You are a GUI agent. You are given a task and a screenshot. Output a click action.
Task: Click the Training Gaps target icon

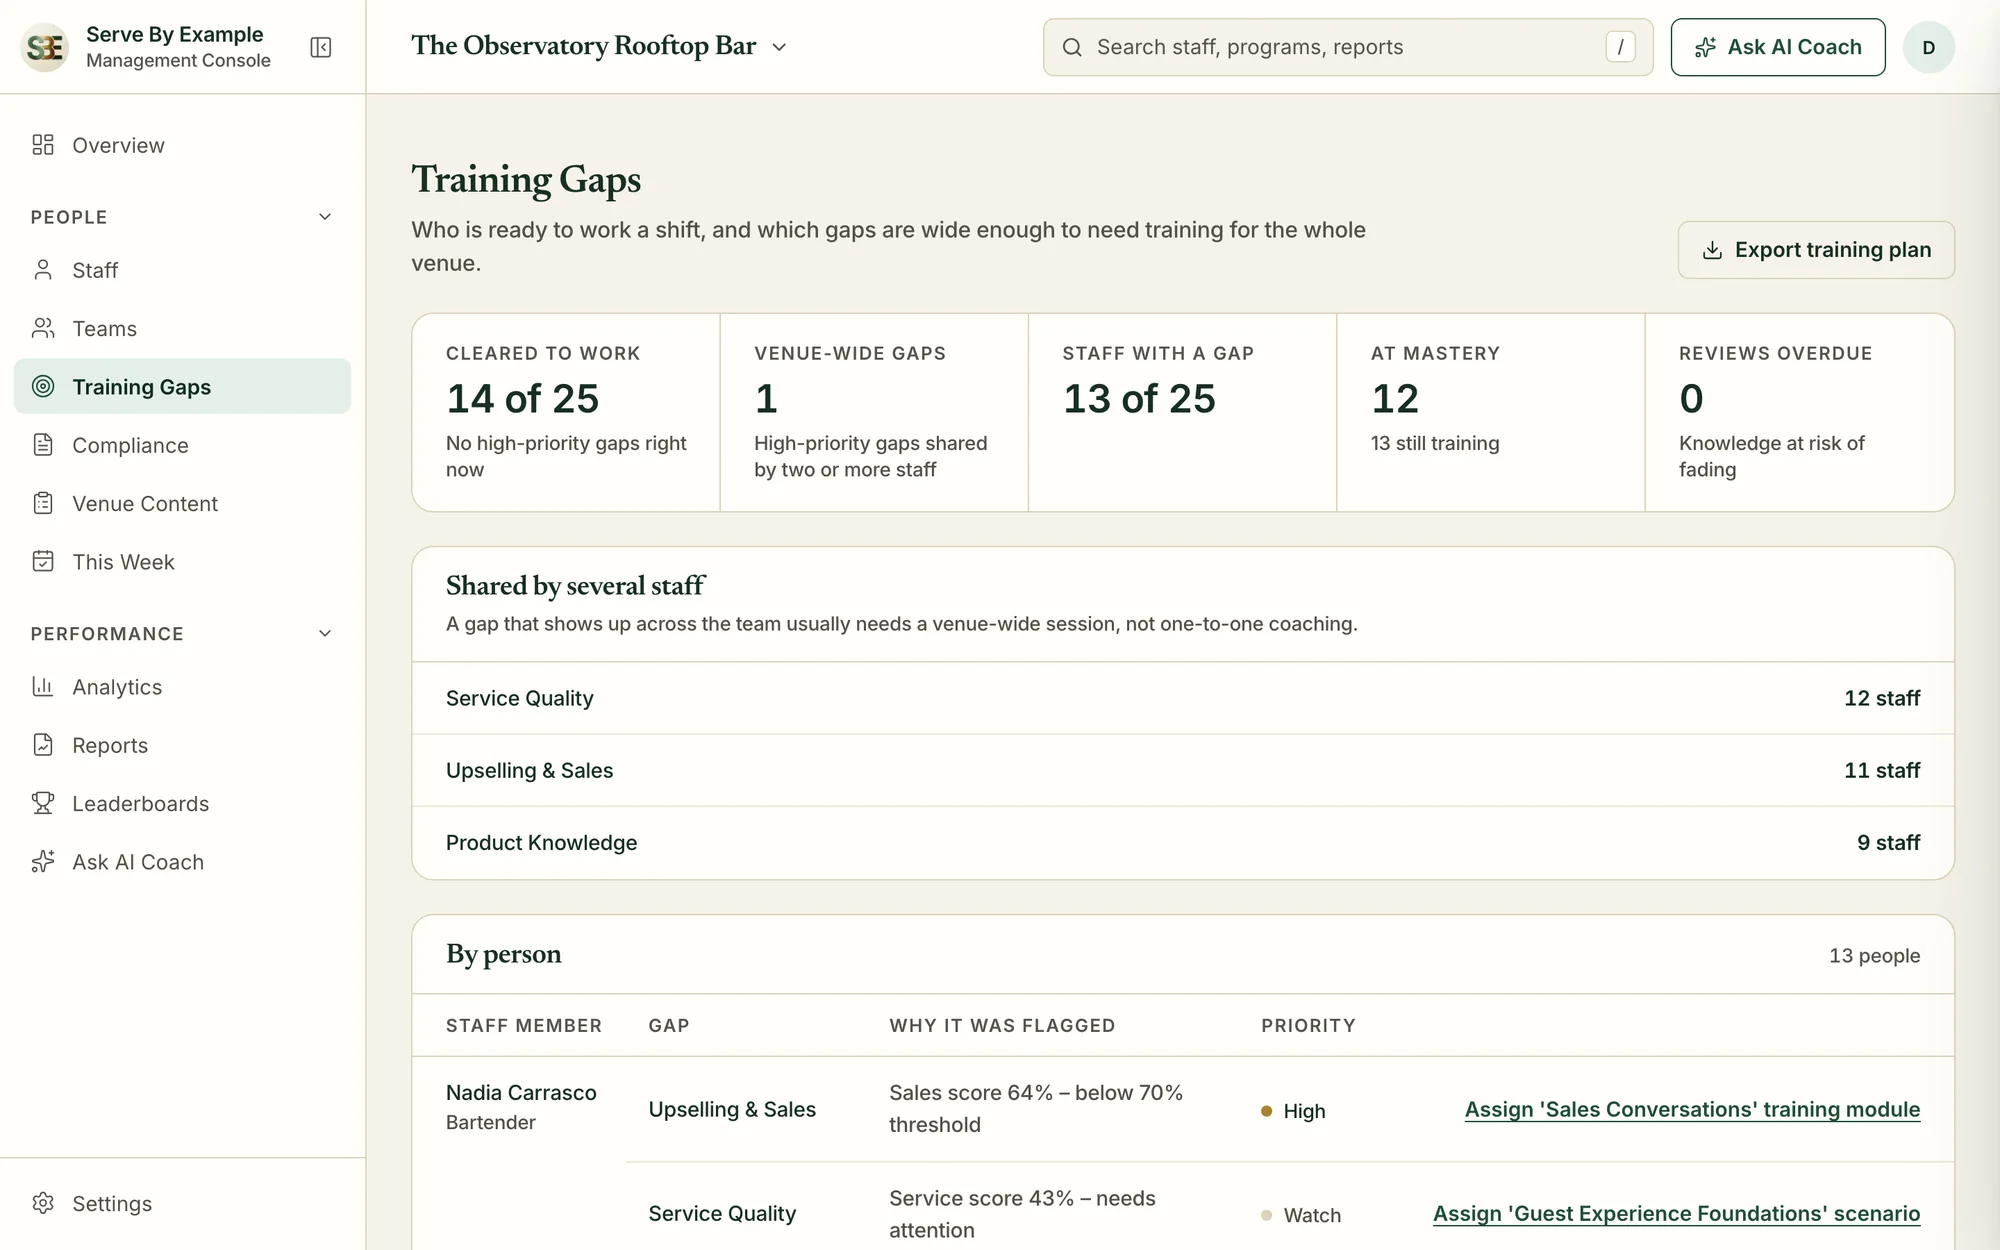pos(43,386)
